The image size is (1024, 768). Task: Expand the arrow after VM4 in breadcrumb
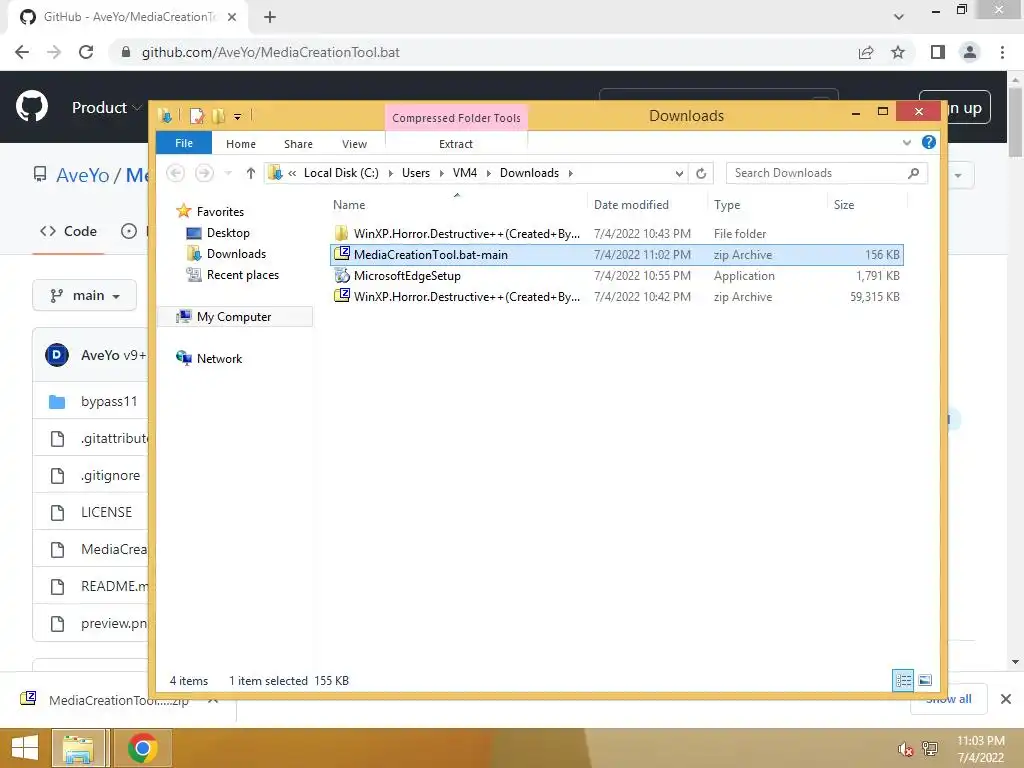[x=488, y=173]
